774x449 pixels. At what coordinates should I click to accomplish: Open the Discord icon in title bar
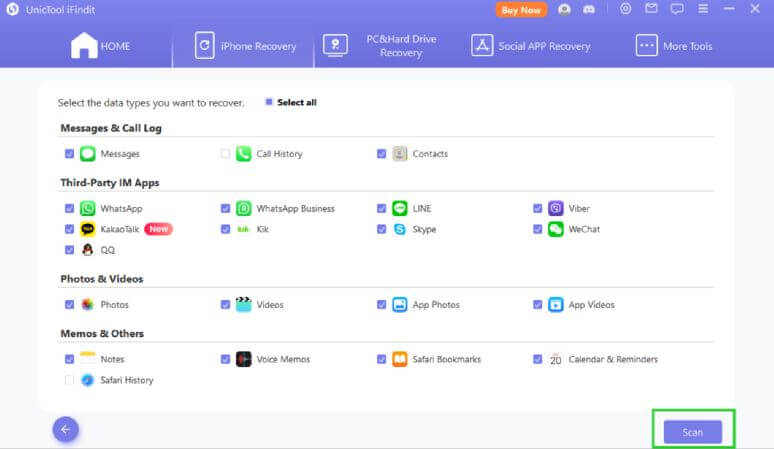point(589,9)
